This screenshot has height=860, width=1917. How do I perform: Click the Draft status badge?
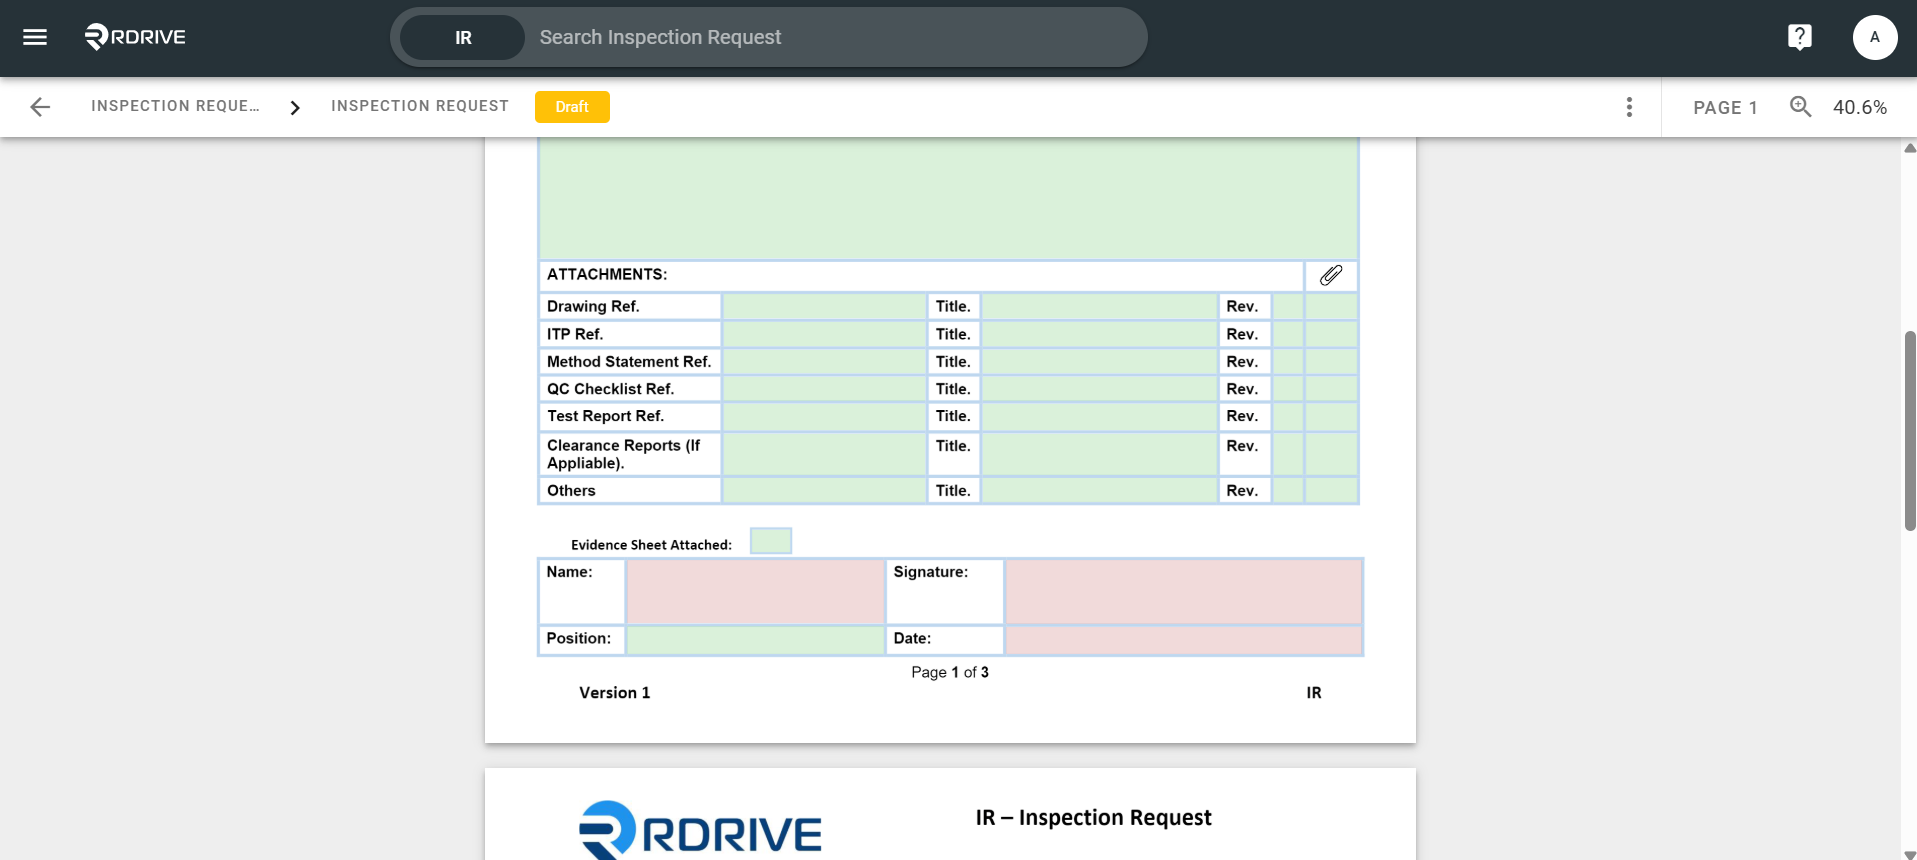(x=572, y=107)
